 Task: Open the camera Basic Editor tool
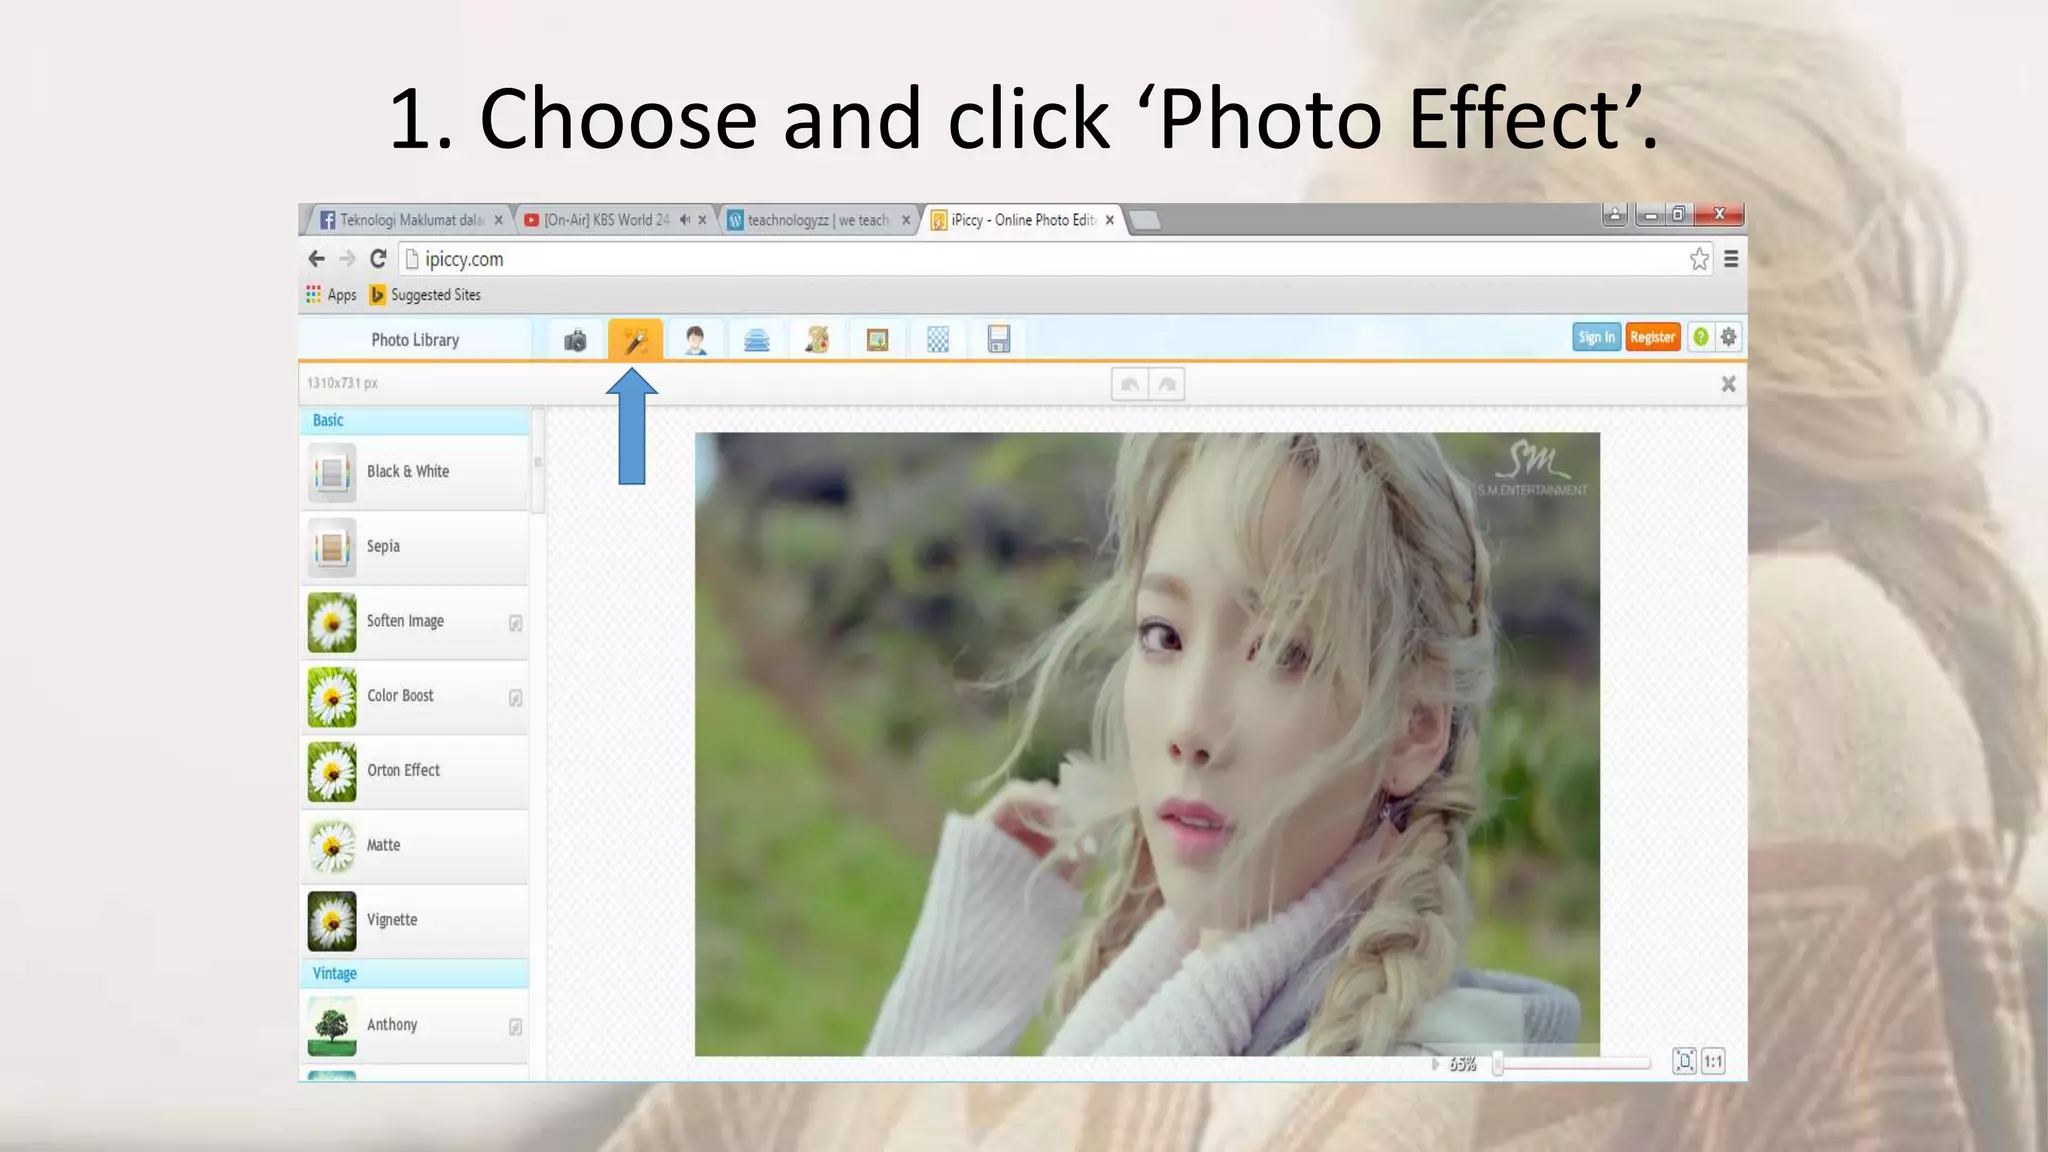pyautogui.click(x=575, y=341)
